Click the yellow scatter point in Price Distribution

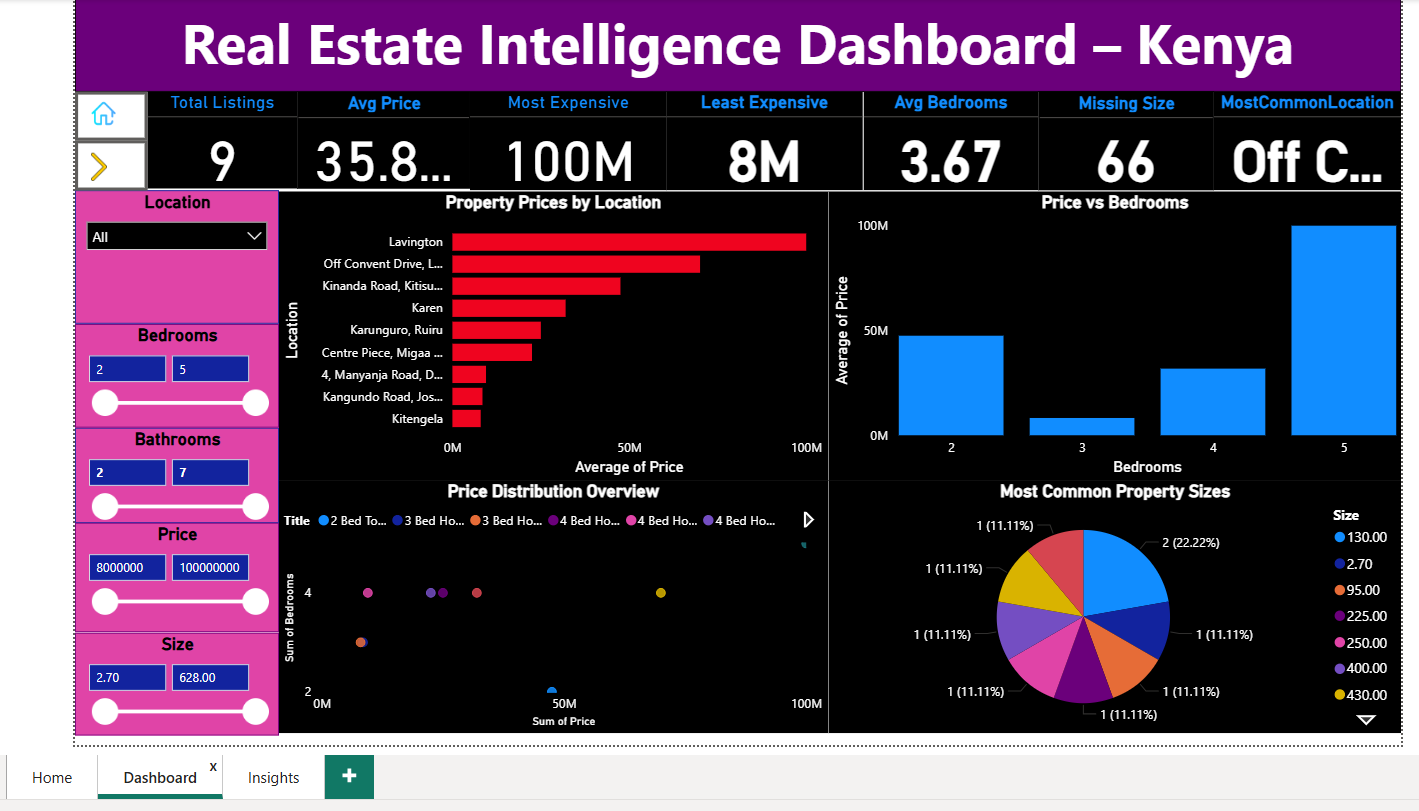pos(660,593)
